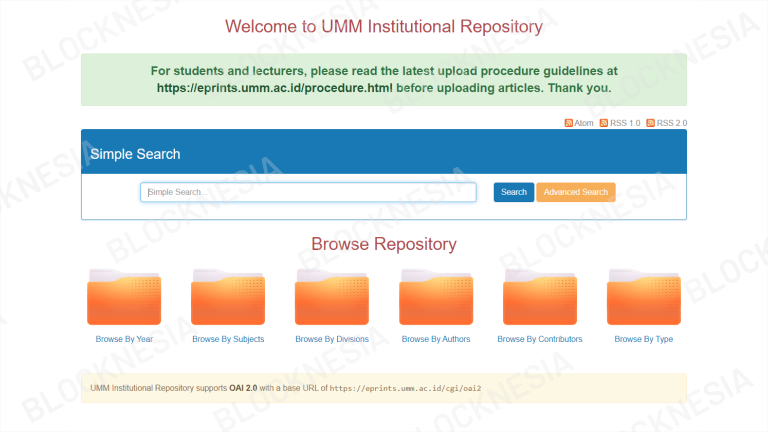This screenshot has height=432, width=768.
Task: Click the Welcome to UMM Institutional Repository title
Action: click(384, 26)
